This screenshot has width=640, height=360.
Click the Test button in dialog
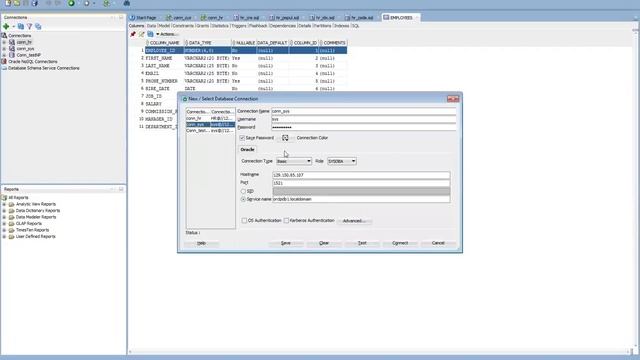pos(362,243)
